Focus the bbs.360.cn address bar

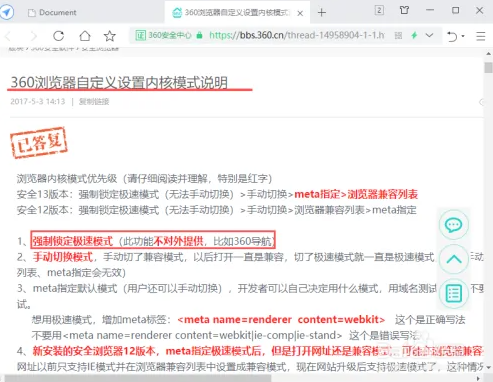coord(297,35)
